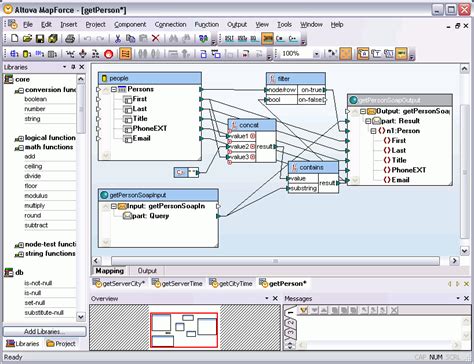Switch to the getServerTime mapping tab
This screenshot has height=364, width=474.
click(177, 284)
